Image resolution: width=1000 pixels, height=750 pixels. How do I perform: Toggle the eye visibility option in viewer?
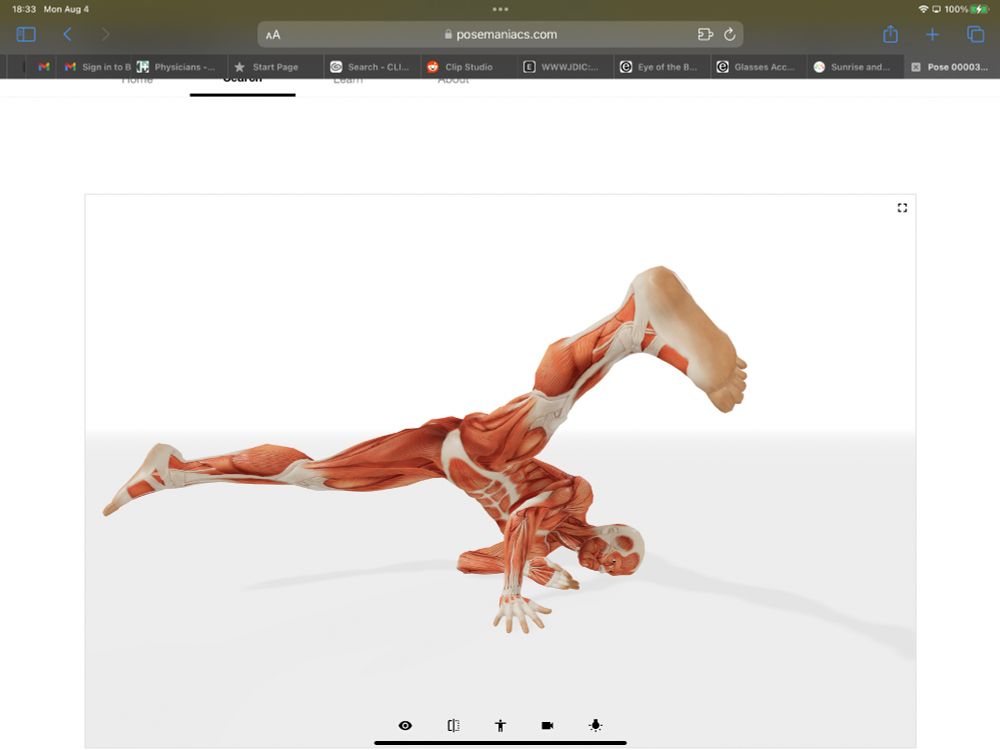click(405, 725)
